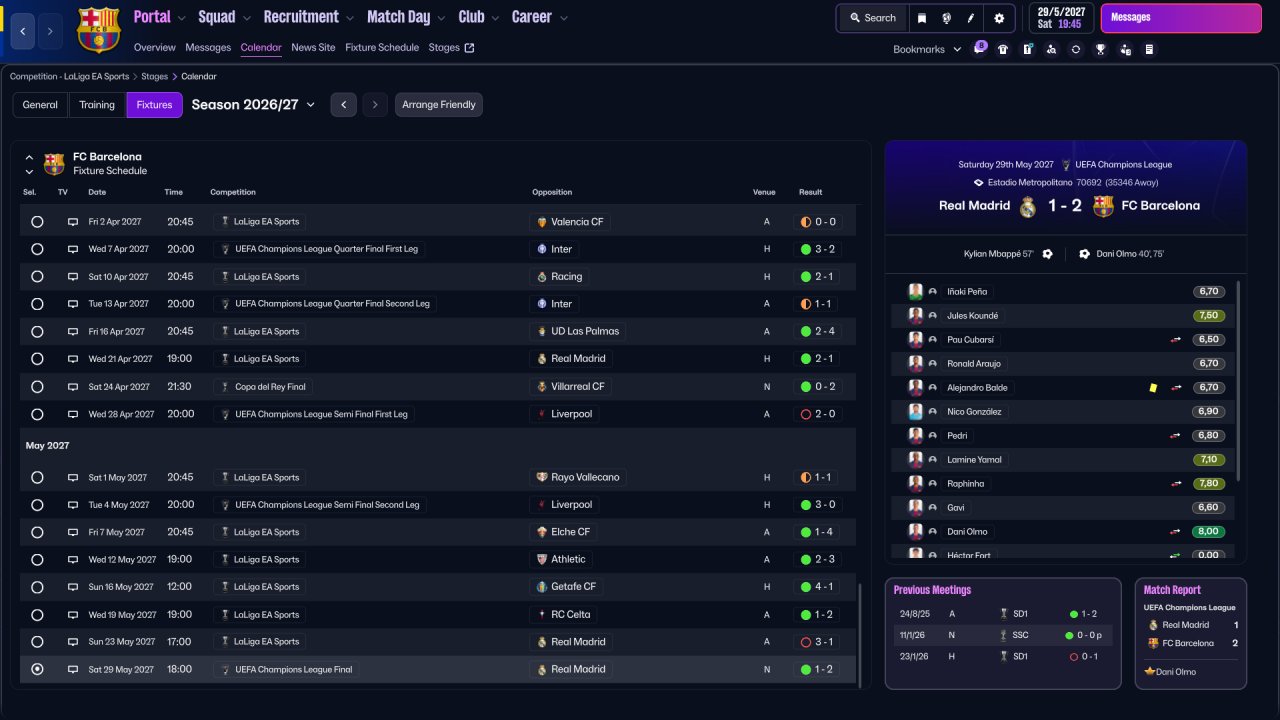This screenshot has height=720, width=1280.
Task: Click the purple Messages button
Action: pos(1181,18)
